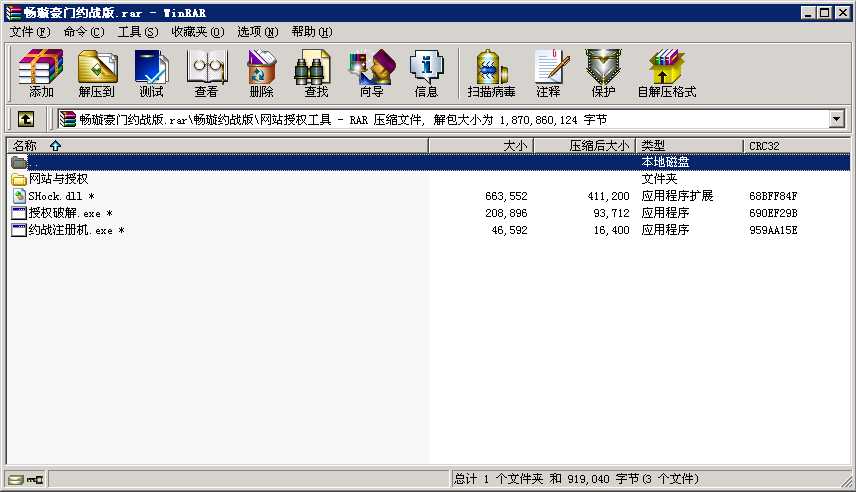Go up one level with arrow button
Viewport: 856px width, 492px height.
coord(26,119)
